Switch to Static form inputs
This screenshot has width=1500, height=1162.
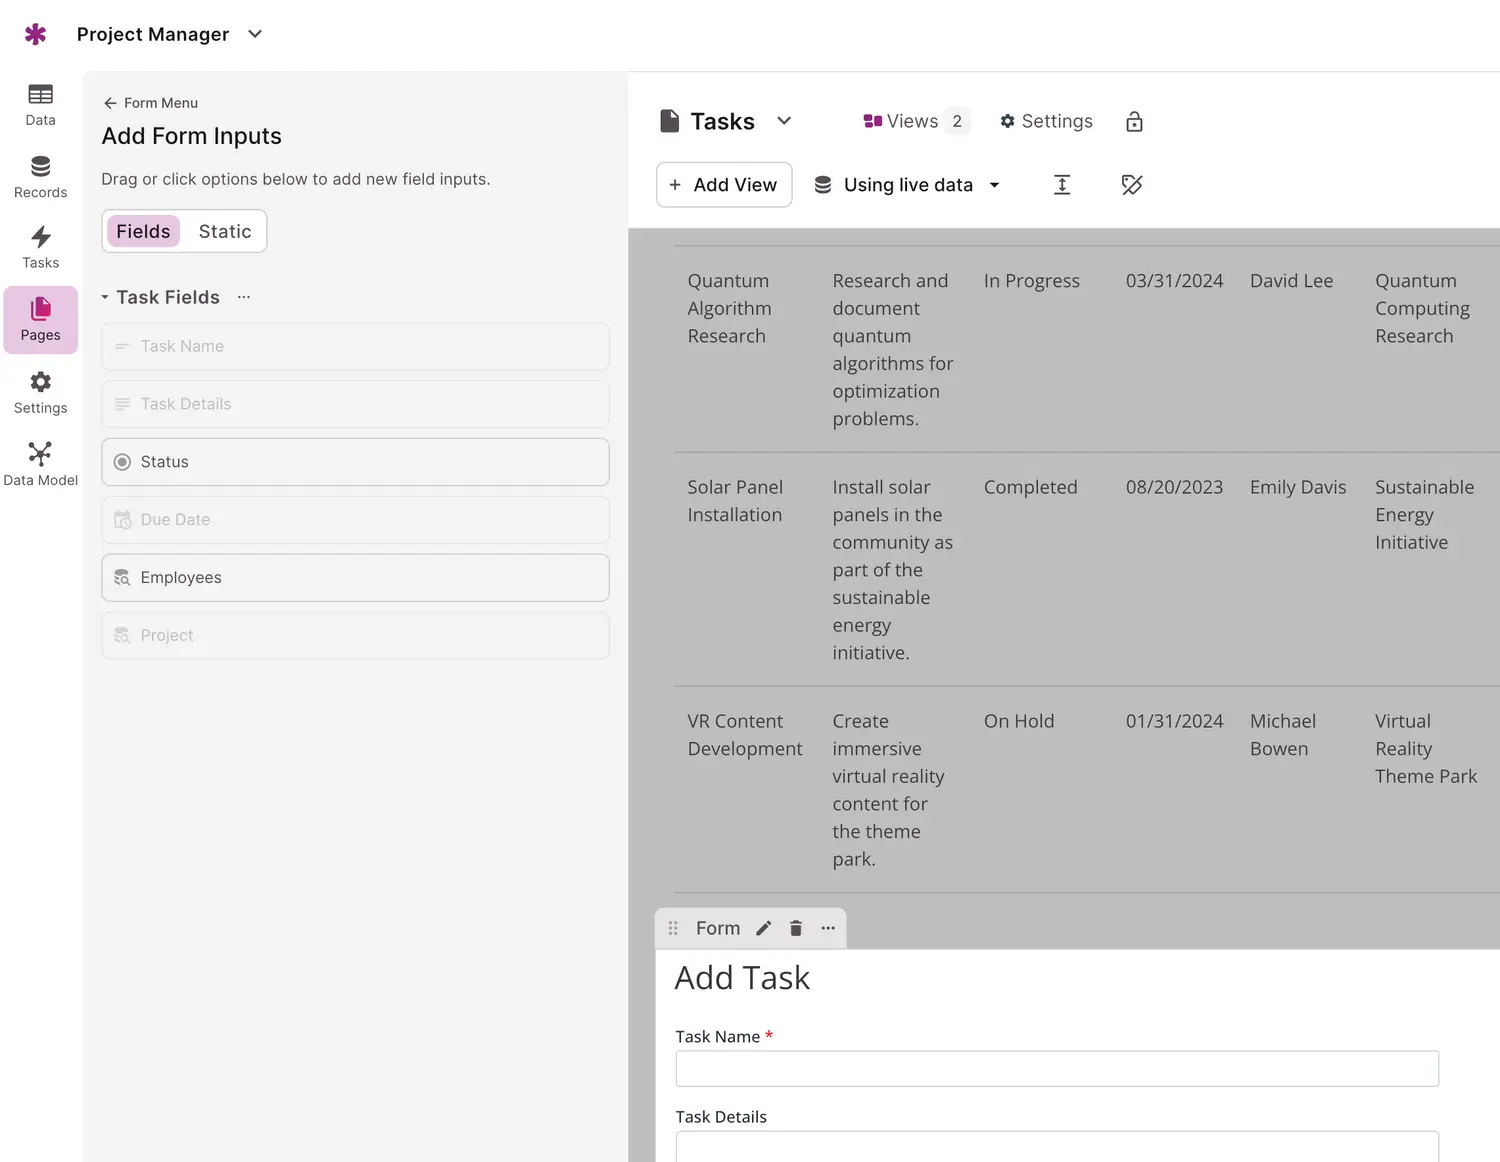(x=224, y=231)
